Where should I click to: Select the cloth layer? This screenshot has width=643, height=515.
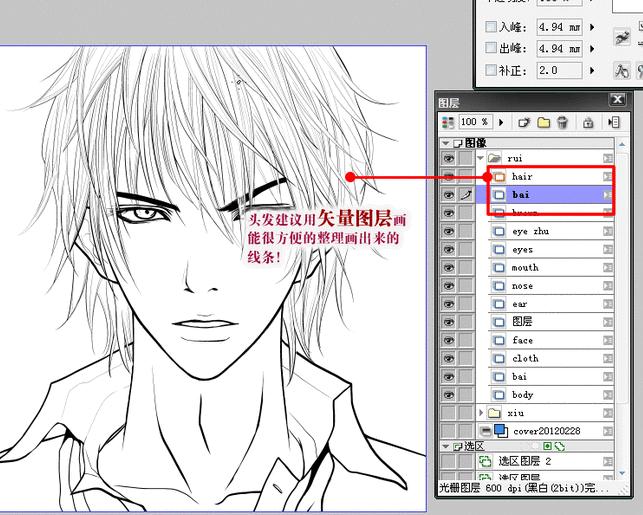coord(552,358)
